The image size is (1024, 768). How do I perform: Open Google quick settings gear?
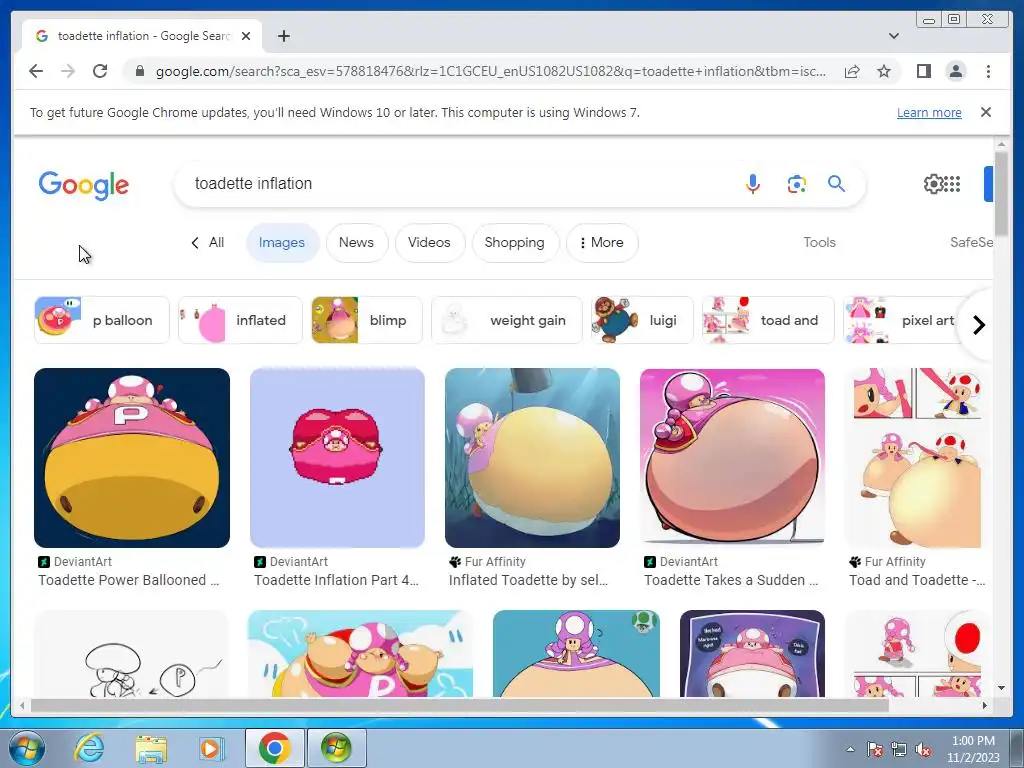click(x=933, y=184)
